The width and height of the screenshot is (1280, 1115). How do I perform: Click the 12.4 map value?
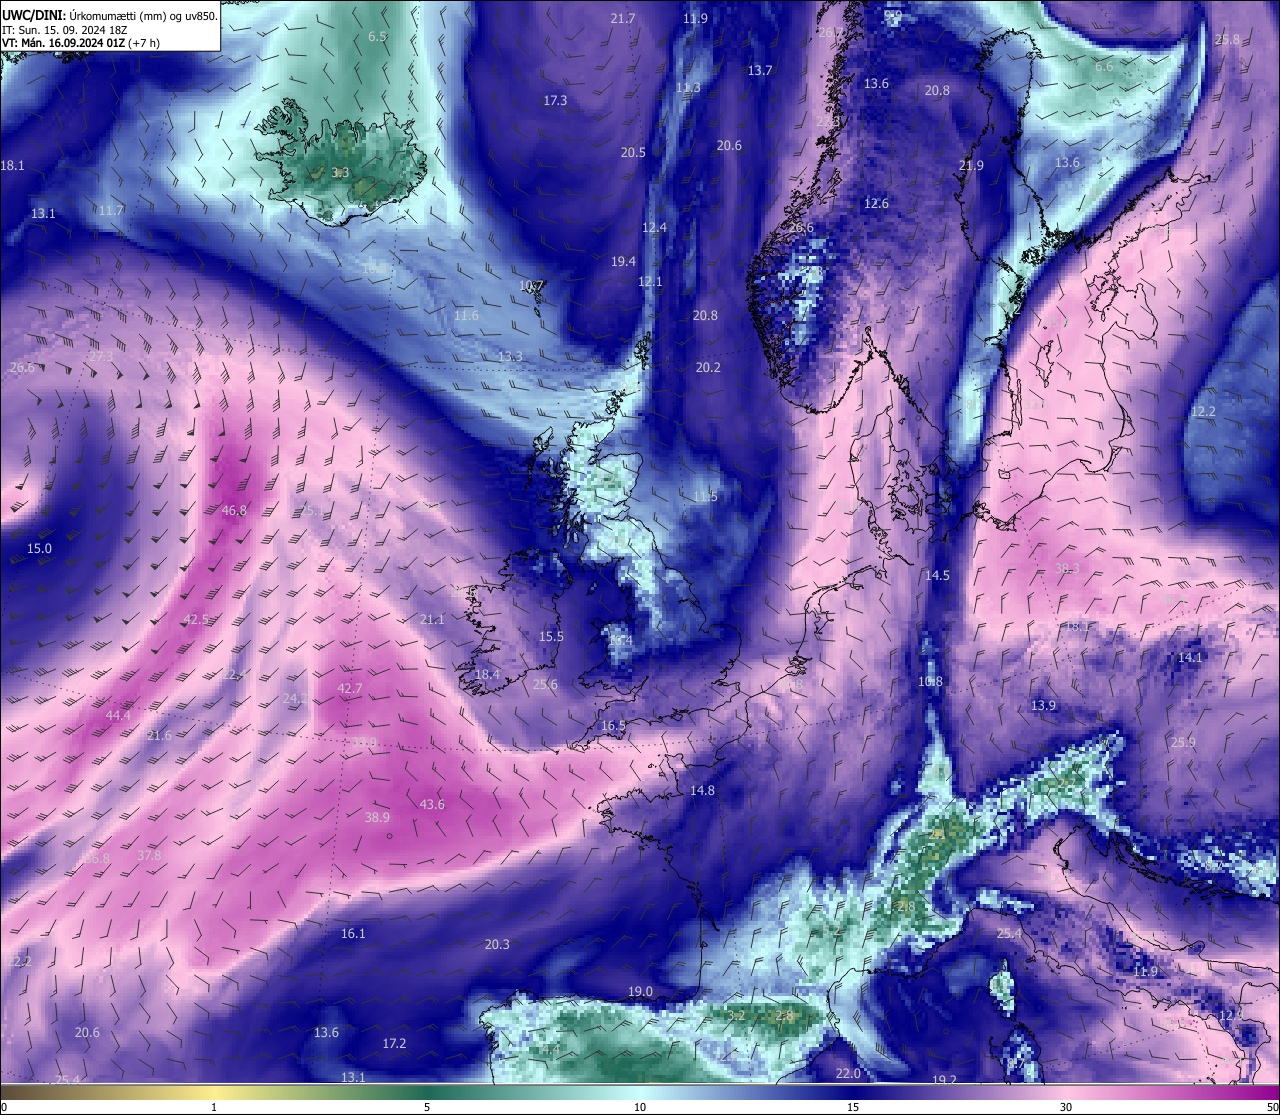tap(654, 227)
